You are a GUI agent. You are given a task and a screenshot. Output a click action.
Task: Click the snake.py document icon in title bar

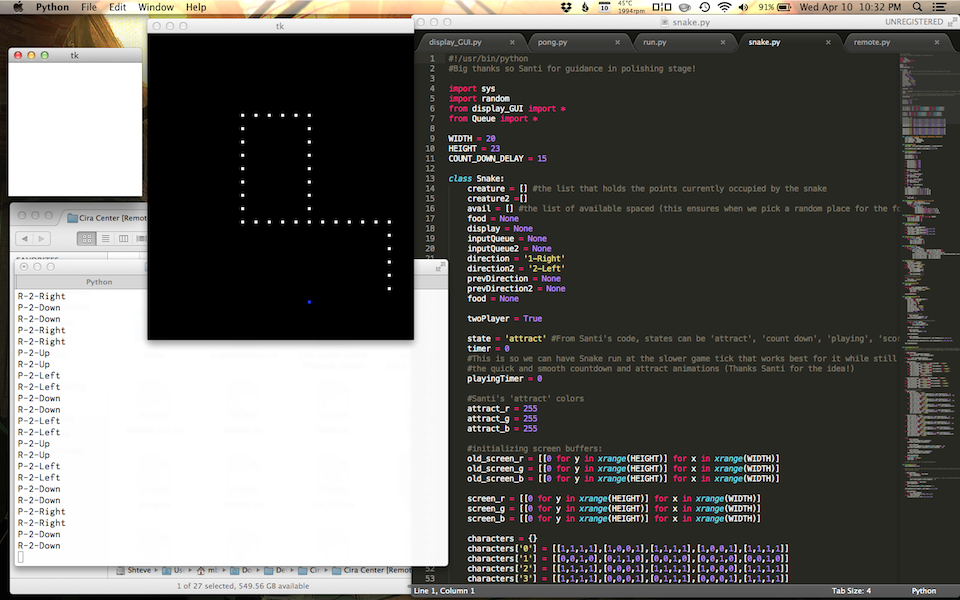665,22
